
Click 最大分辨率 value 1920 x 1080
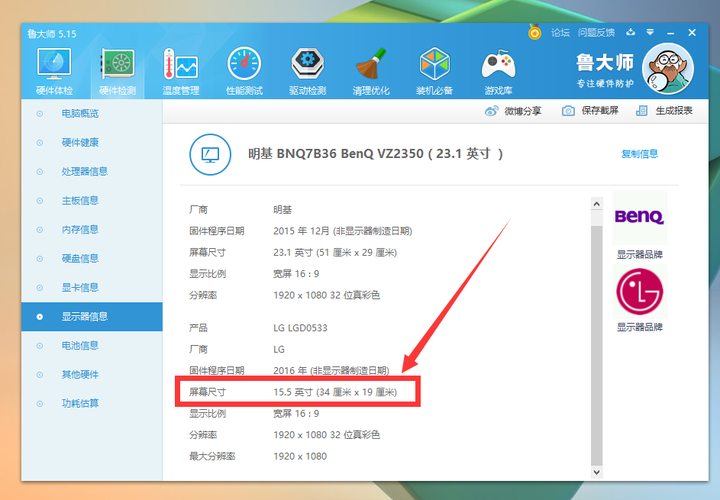coord(300,456)
